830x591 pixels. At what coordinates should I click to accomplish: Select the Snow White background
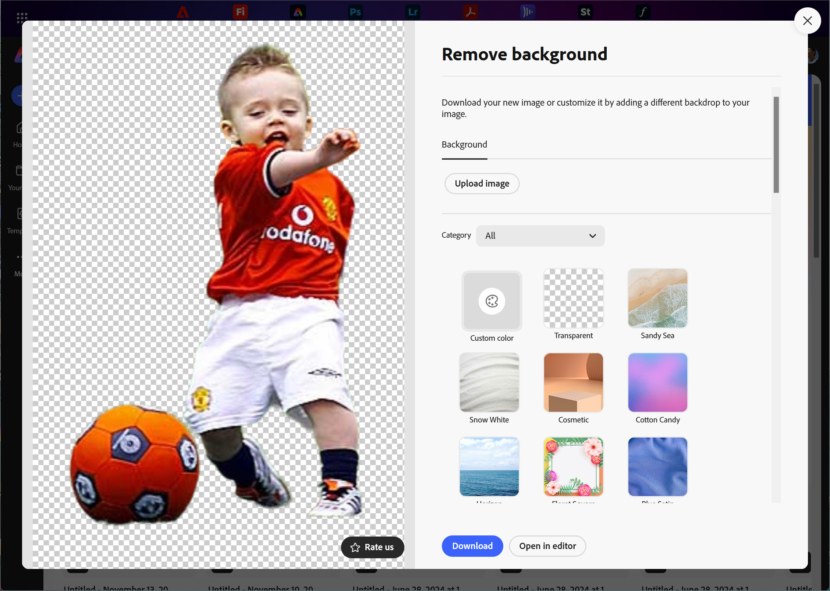489,382
